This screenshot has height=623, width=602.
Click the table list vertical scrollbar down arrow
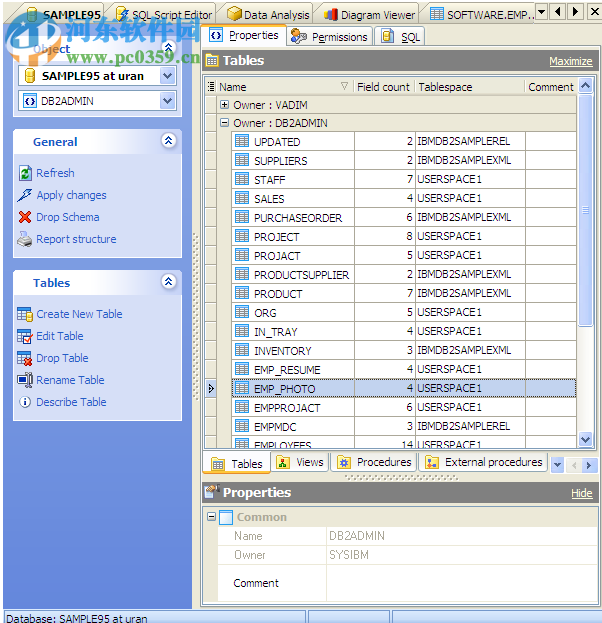point(586,440)
